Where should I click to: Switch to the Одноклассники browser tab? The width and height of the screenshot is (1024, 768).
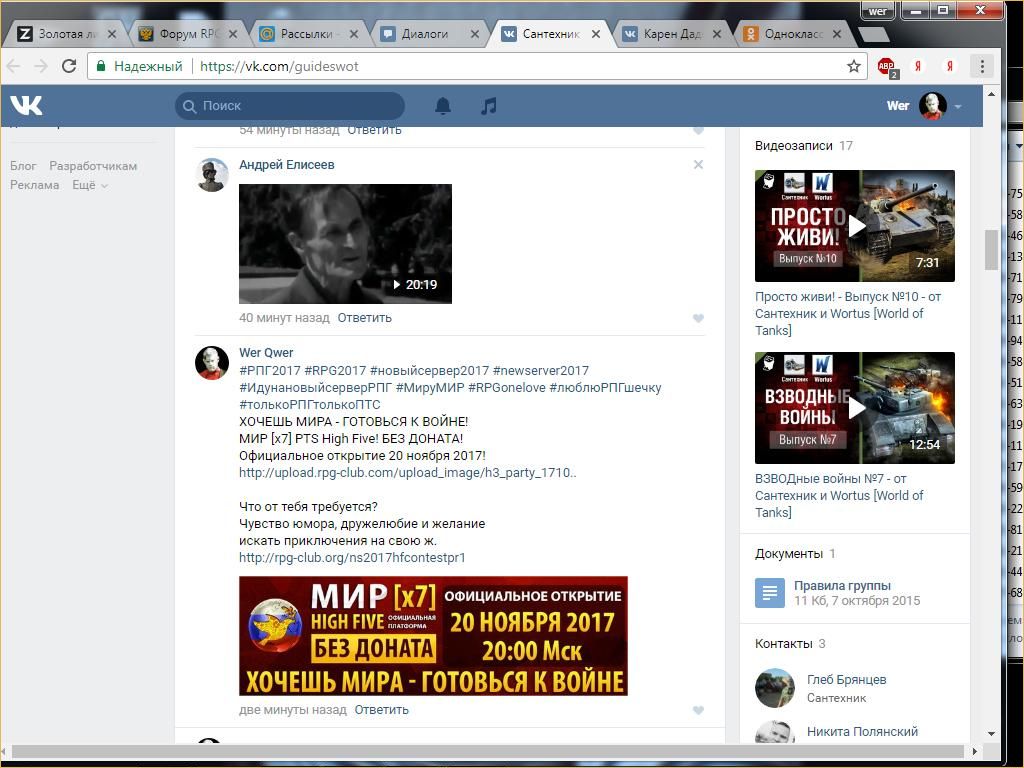(792, 33)
